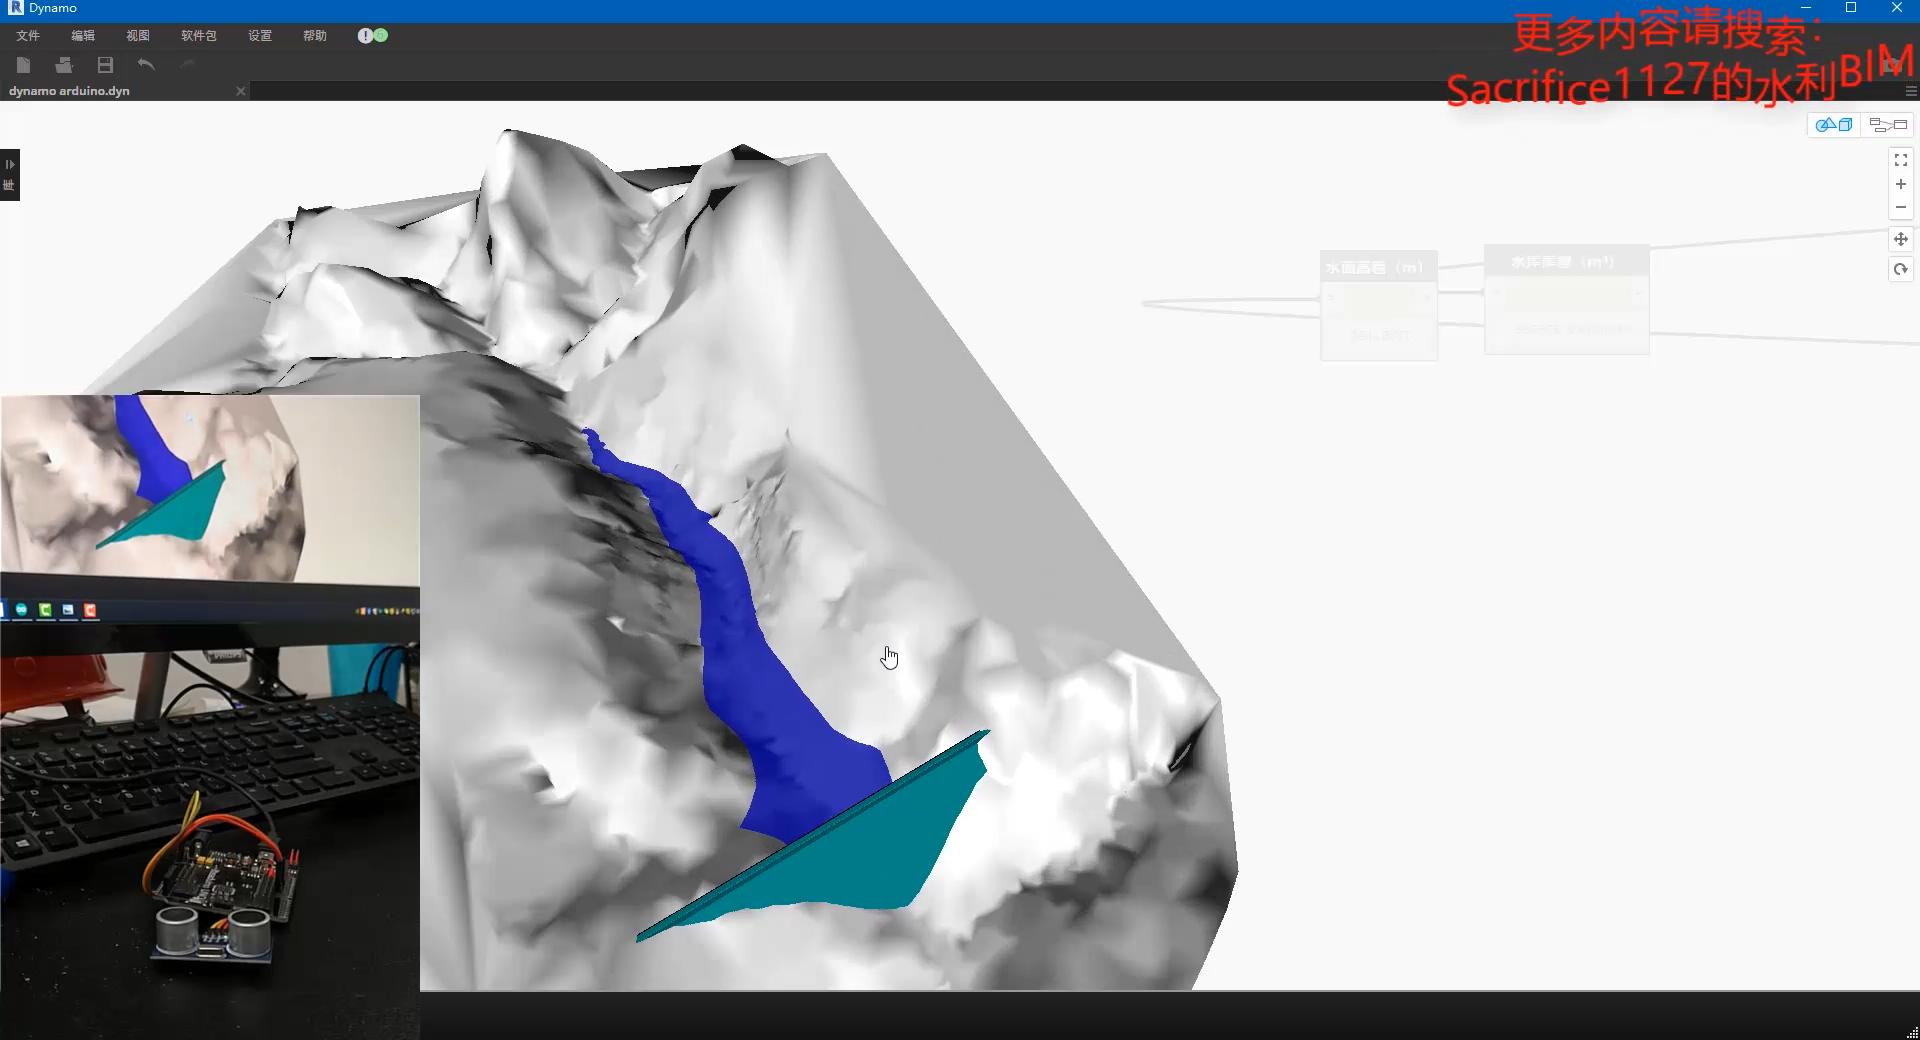Viewport: 1920px width, 1040px height.
Task: Open the 视图 menu
Action: point(138,36)
